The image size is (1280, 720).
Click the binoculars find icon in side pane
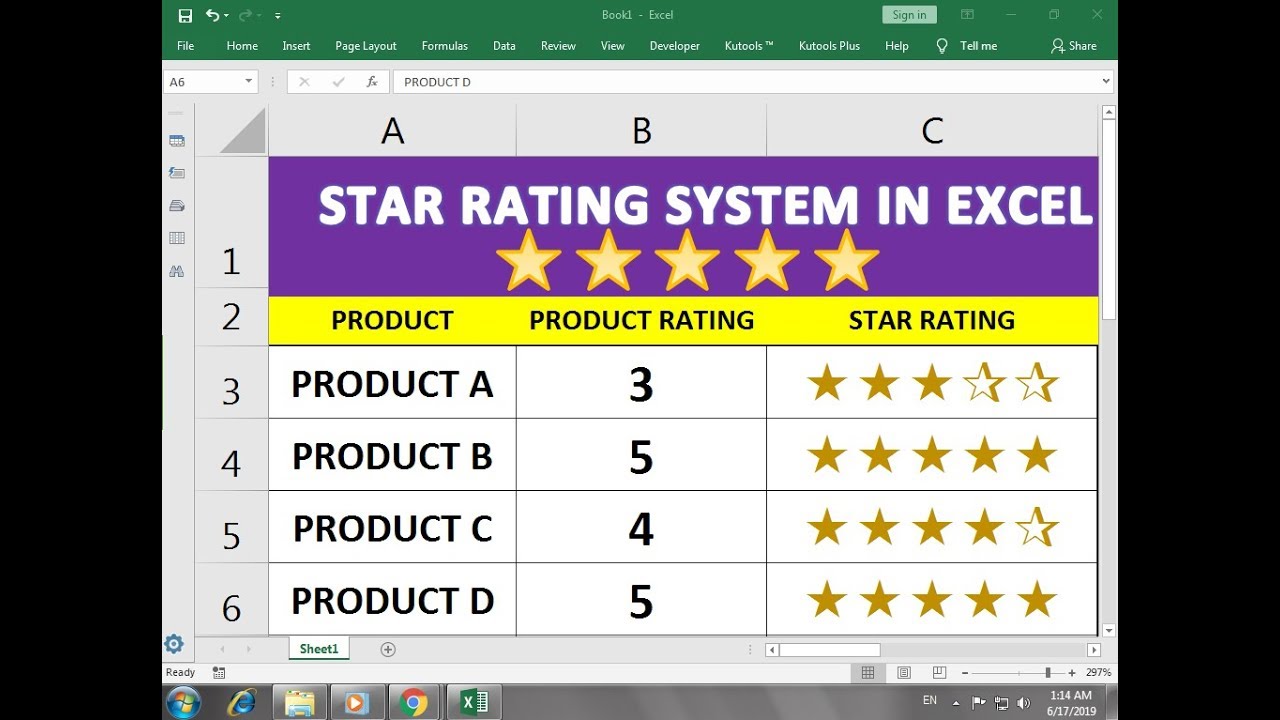point(177,271)
